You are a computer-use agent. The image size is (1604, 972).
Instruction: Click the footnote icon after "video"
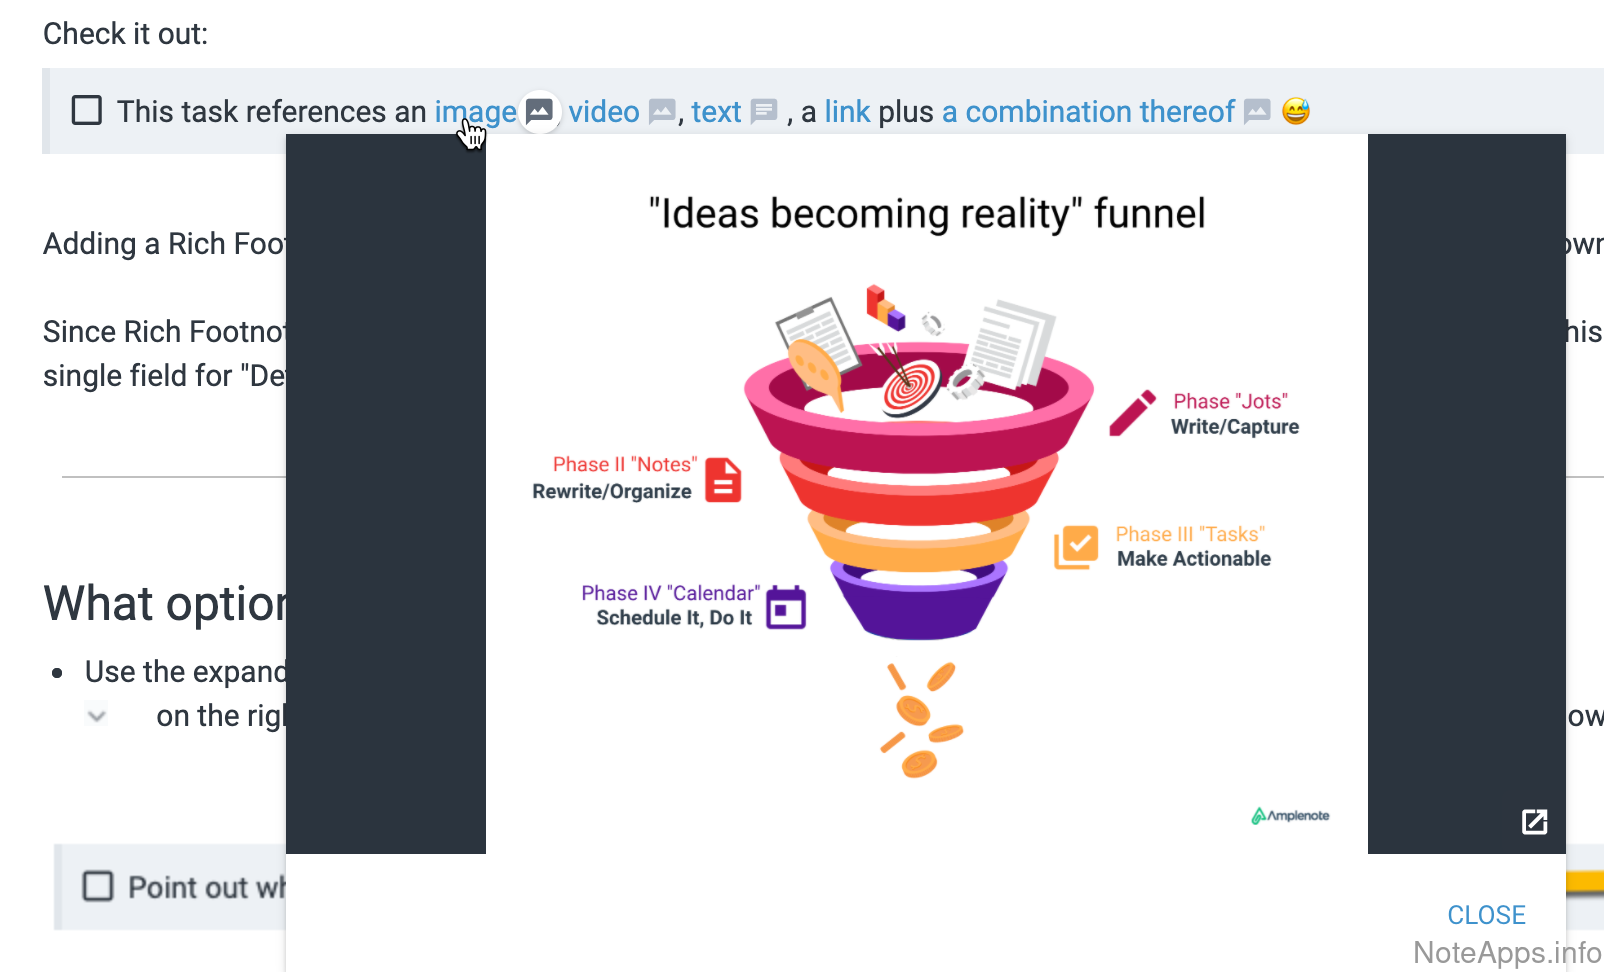(x=661, y=111)
